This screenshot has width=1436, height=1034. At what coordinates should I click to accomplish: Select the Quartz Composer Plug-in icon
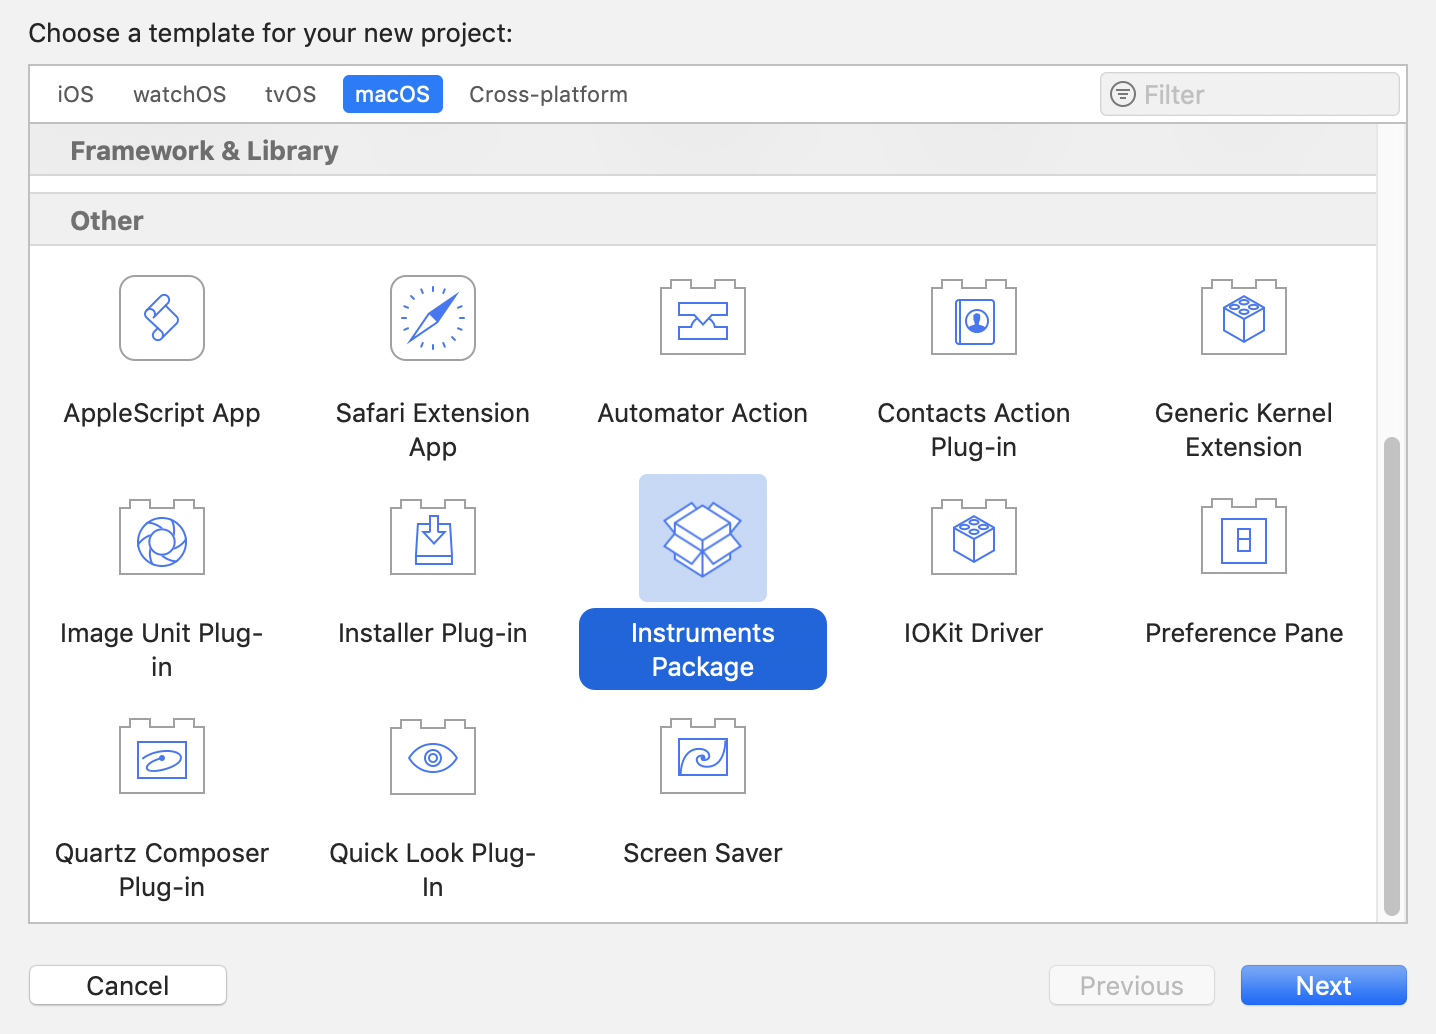(162, 757)
